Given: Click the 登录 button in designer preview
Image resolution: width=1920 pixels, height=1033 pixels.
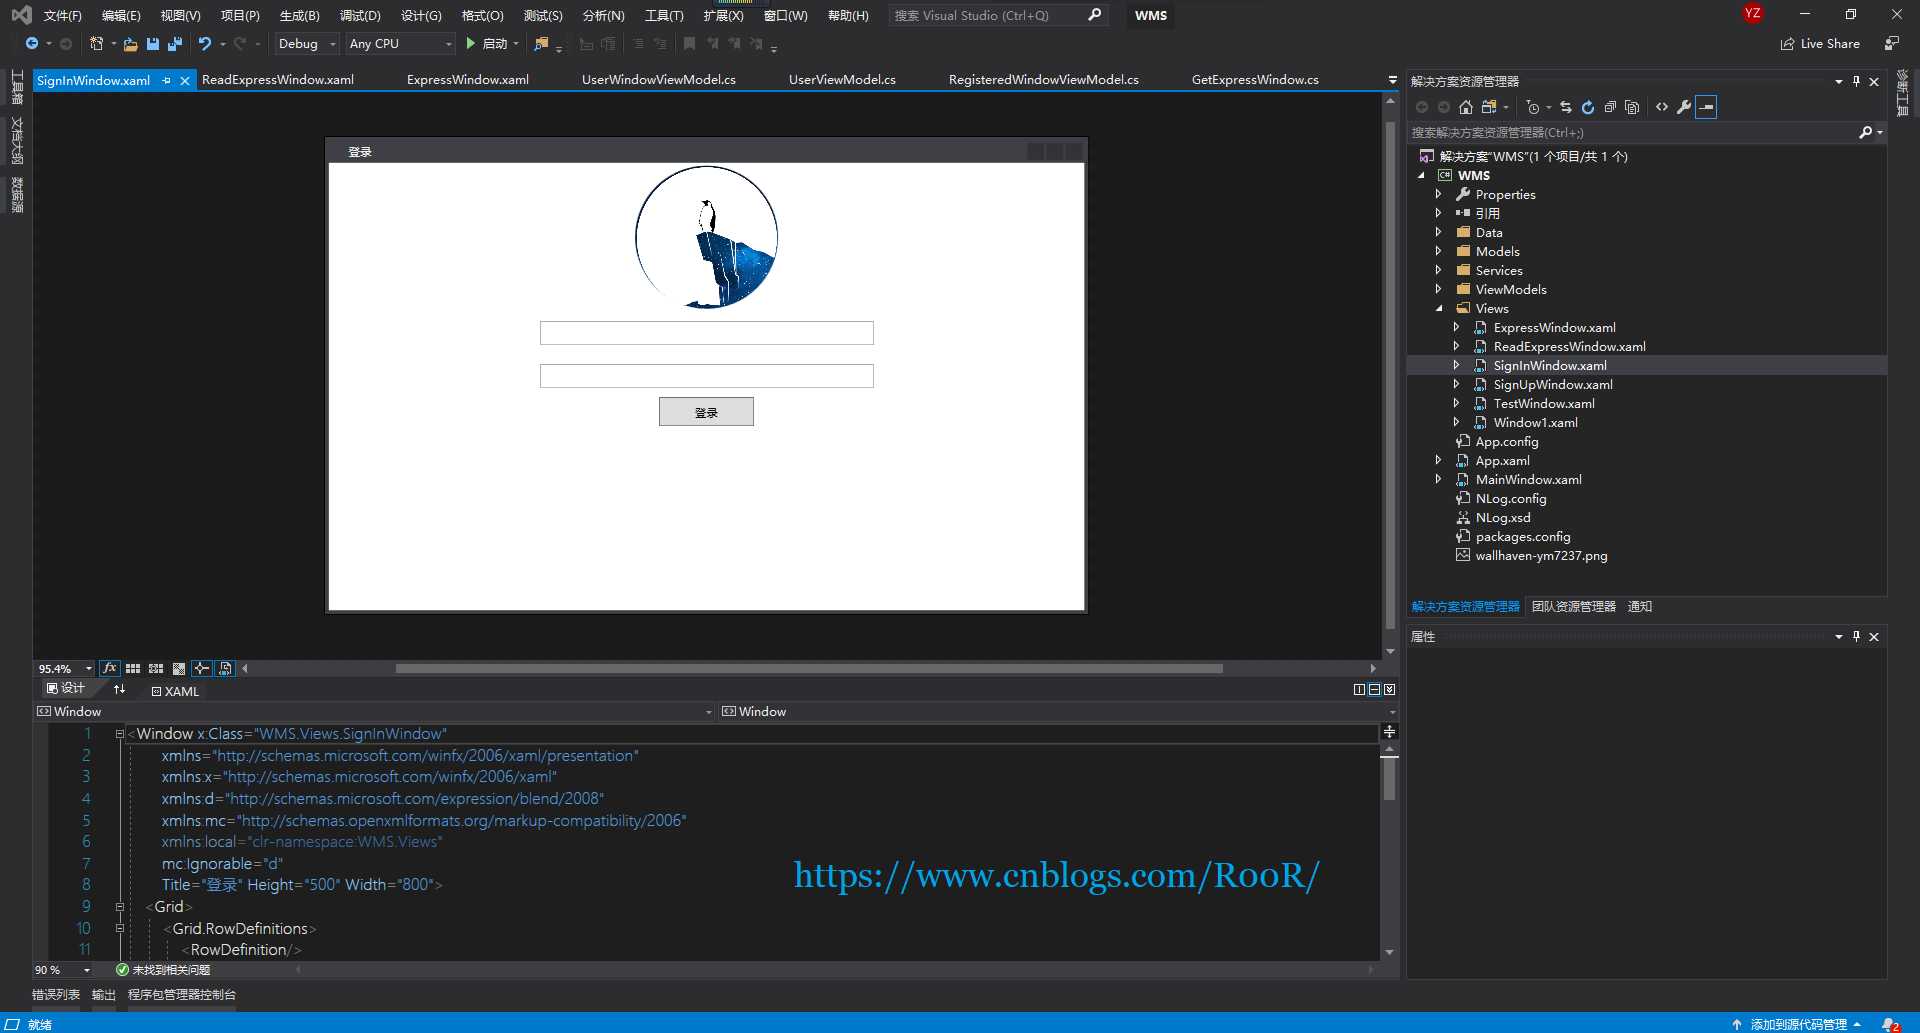Looking at the screenshot, I should pyautogui.click(x=706, y=412).
